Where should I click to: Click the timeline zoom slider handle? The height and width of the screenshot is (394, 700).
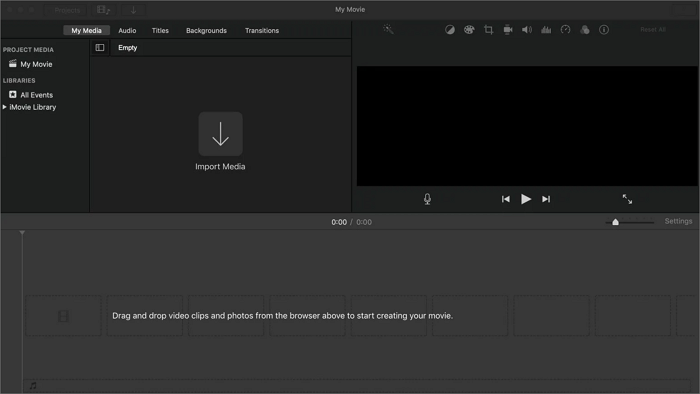click(615, 222)
